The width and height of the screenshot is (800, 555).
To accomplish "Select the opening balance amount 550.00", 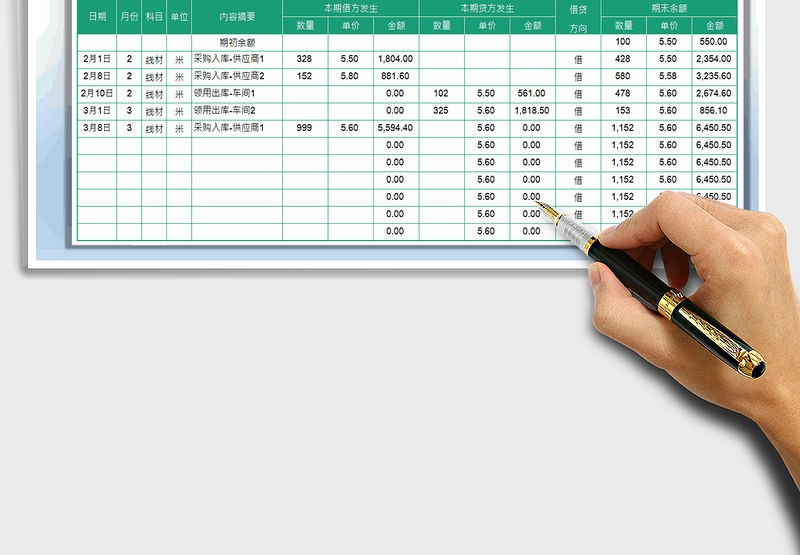I will point(714,42).
